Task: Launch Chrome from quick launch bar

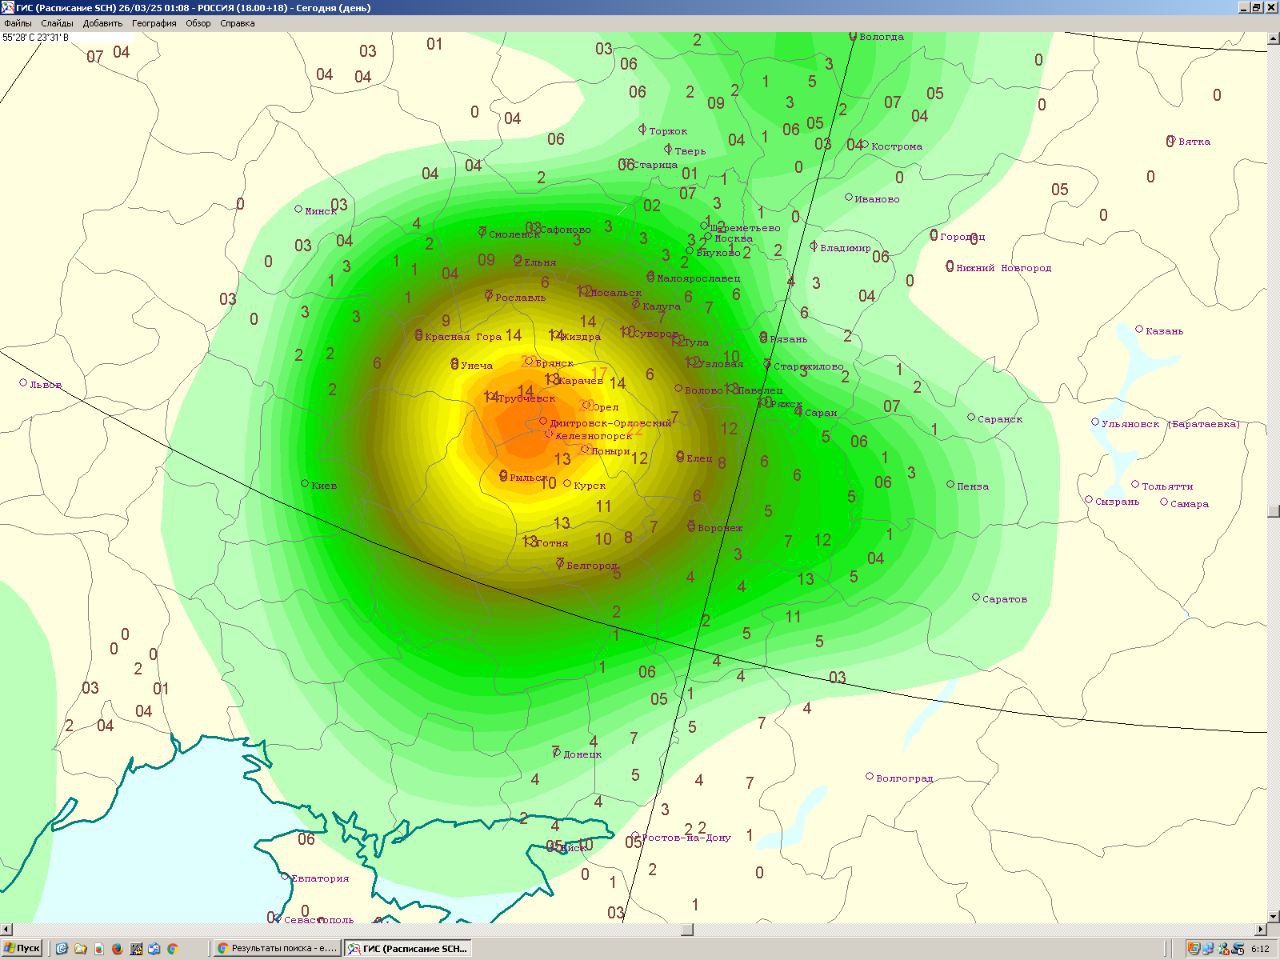Action: coord(172,948)
